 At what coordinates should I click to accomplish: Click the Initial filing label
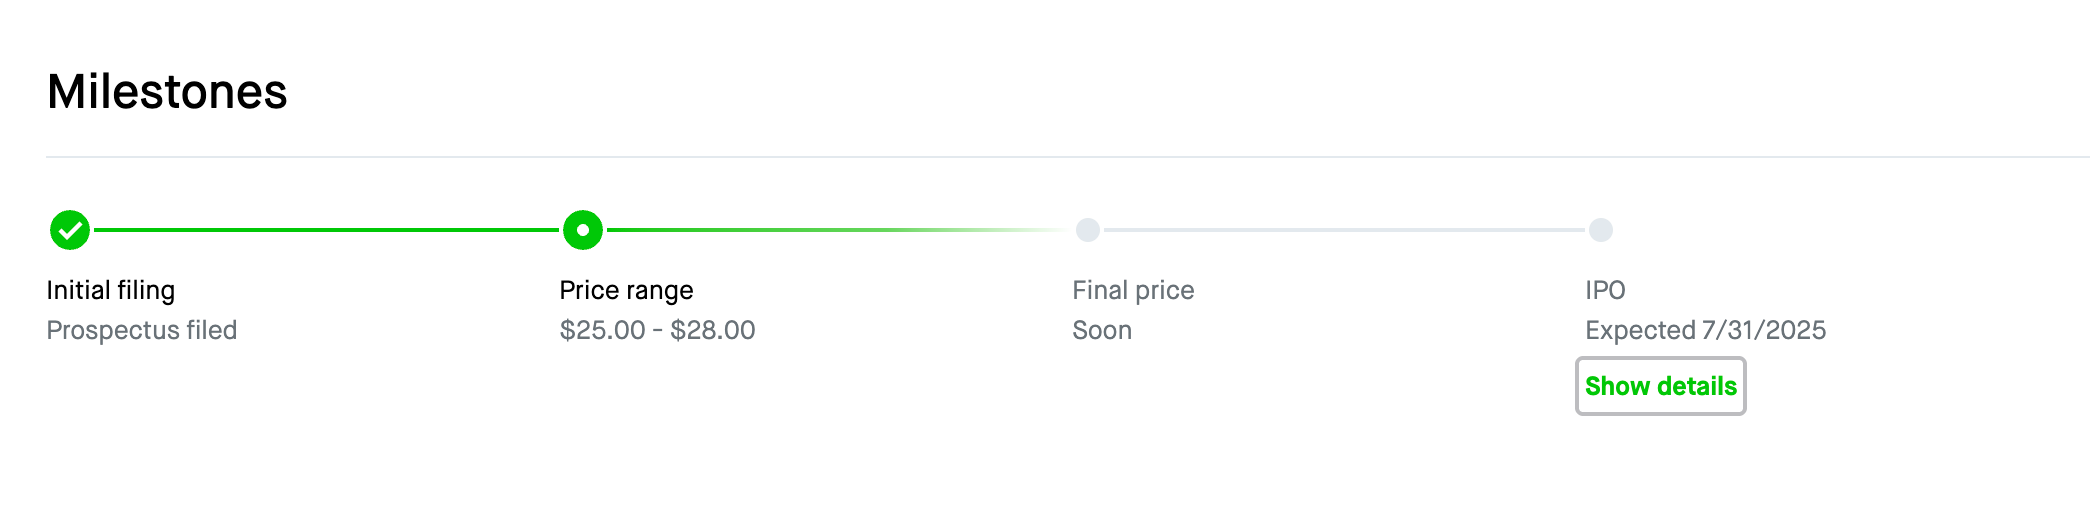[111, 290]
